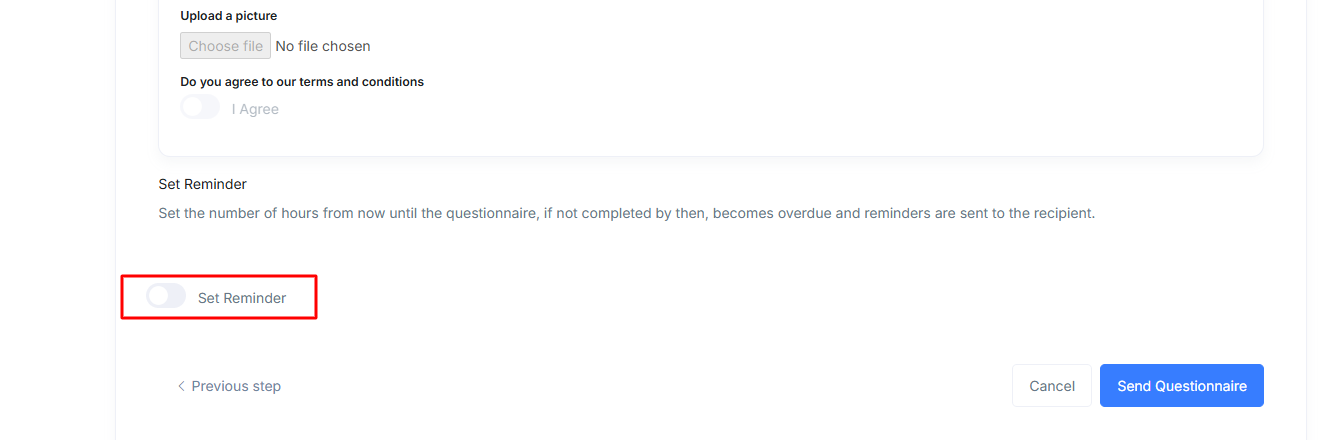Click the knob of the Set Reminder switch
This screenshot has width=1324, height=440.
(x=158, y=297)
